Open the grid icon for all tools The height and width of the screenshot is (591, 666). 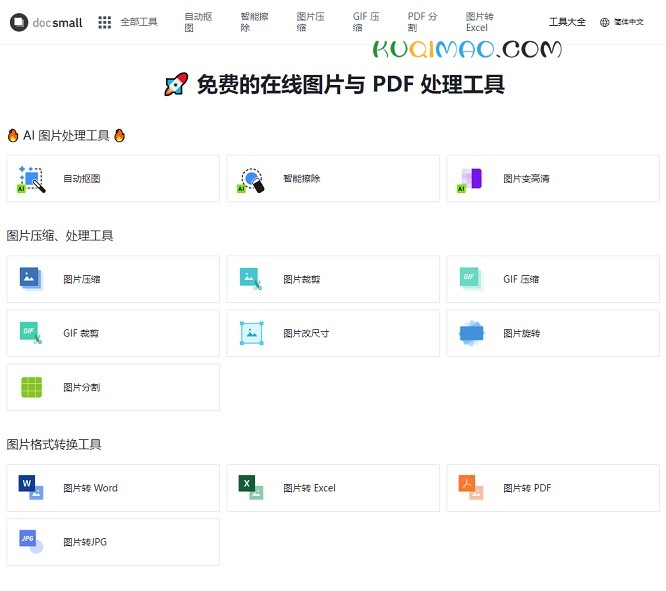104,22
